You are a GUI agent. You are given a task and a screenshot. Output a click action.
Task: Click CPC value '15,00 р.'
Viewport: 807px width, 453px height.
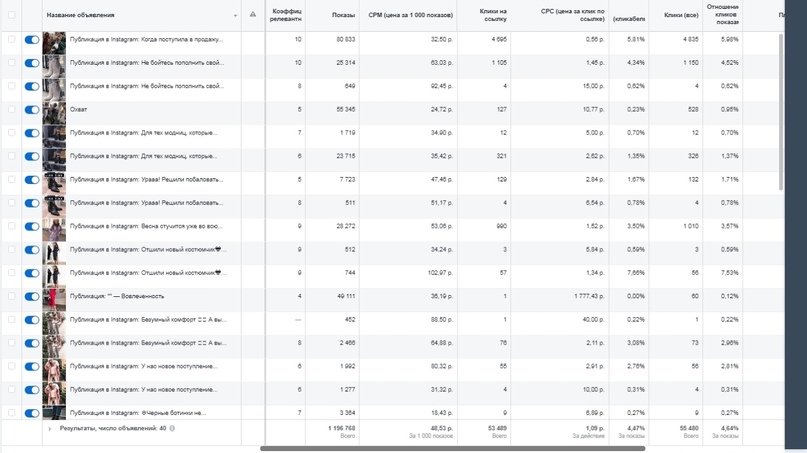(x=593, y=86)
